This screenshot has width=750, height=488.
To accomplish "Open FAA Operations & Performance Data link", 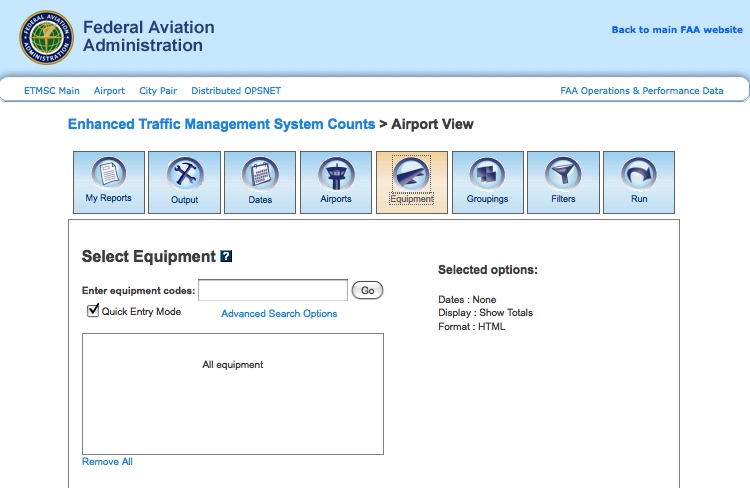I will click(642, 90).
